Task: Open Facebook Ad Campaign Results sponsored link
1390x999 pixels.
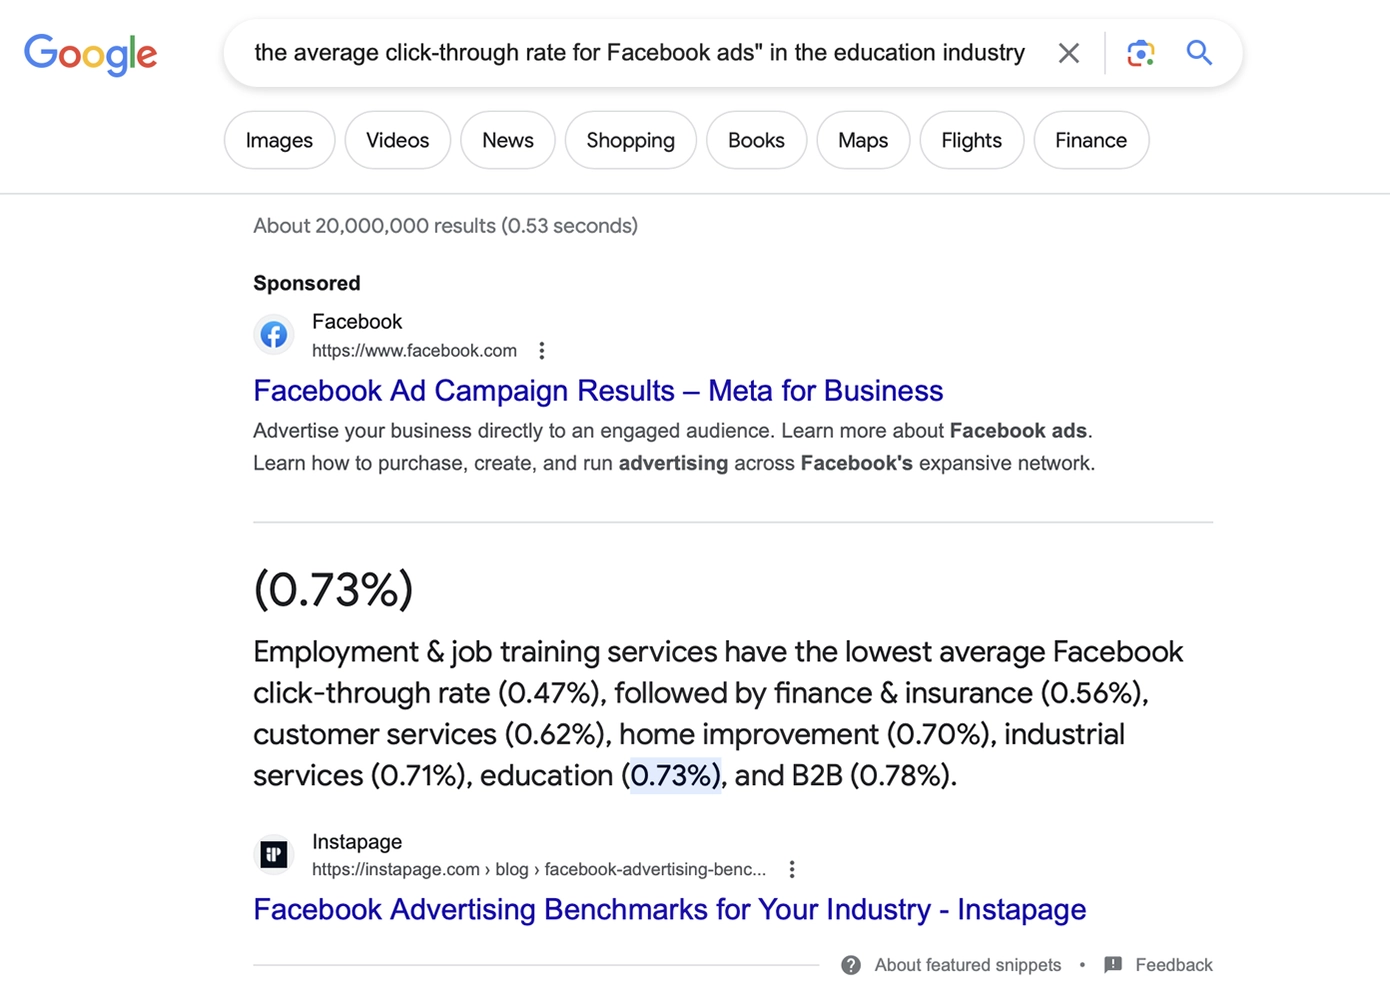Action: pos(598,391)
